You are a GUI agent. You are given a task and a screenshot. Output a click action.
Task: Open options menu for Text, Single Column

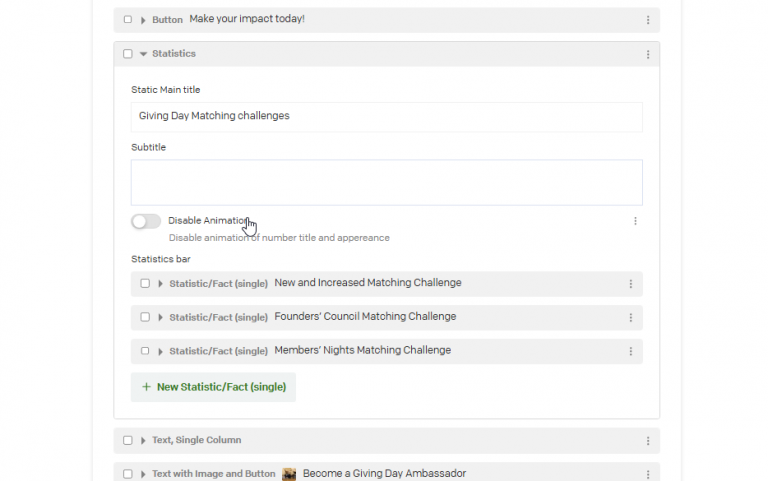[x=648, y=441]
